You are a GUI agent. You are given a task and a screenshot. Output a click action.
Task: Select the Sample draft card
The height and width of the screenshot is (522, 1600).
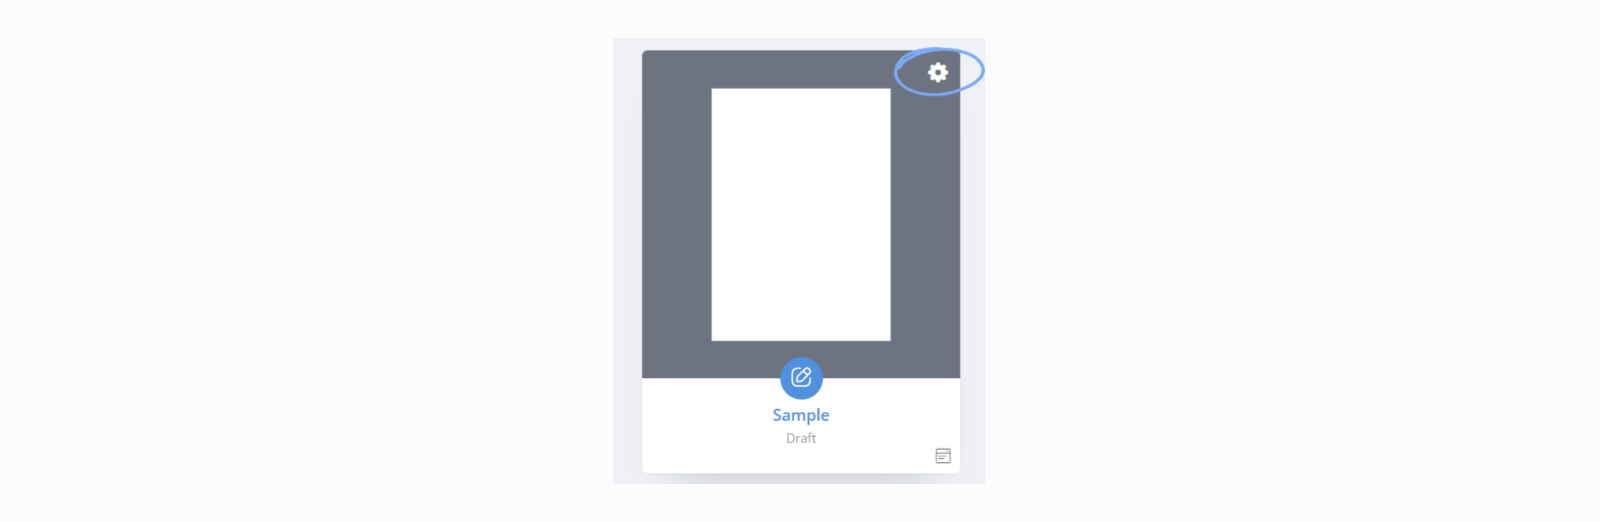tap(801, 262)
